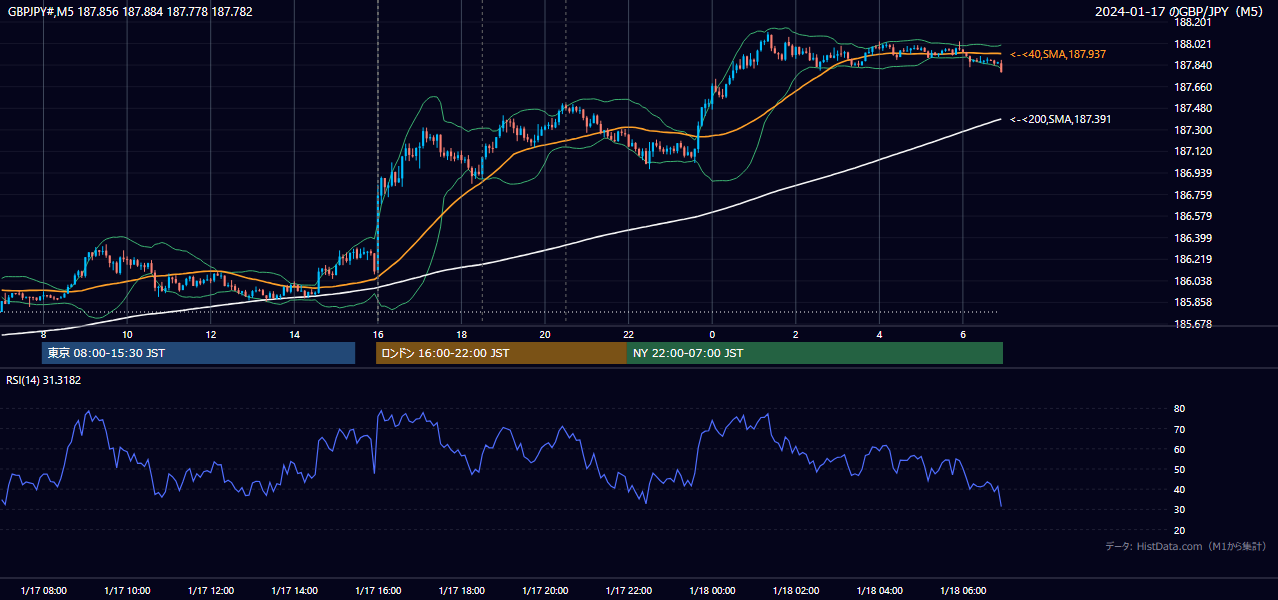Click the 187.840 price axis label

click(x=1193, y=65)
